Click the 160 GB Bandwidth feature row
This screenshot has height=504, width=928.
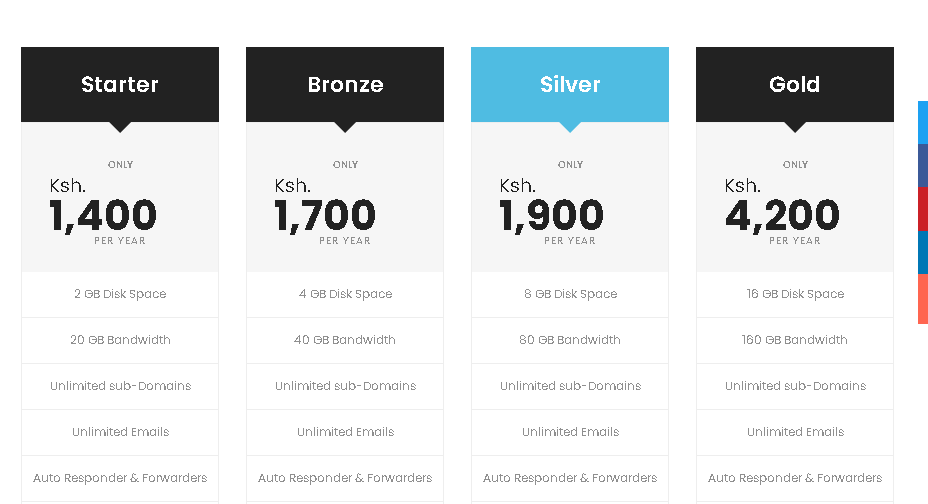pyautogui.click(x=795, y=340)
